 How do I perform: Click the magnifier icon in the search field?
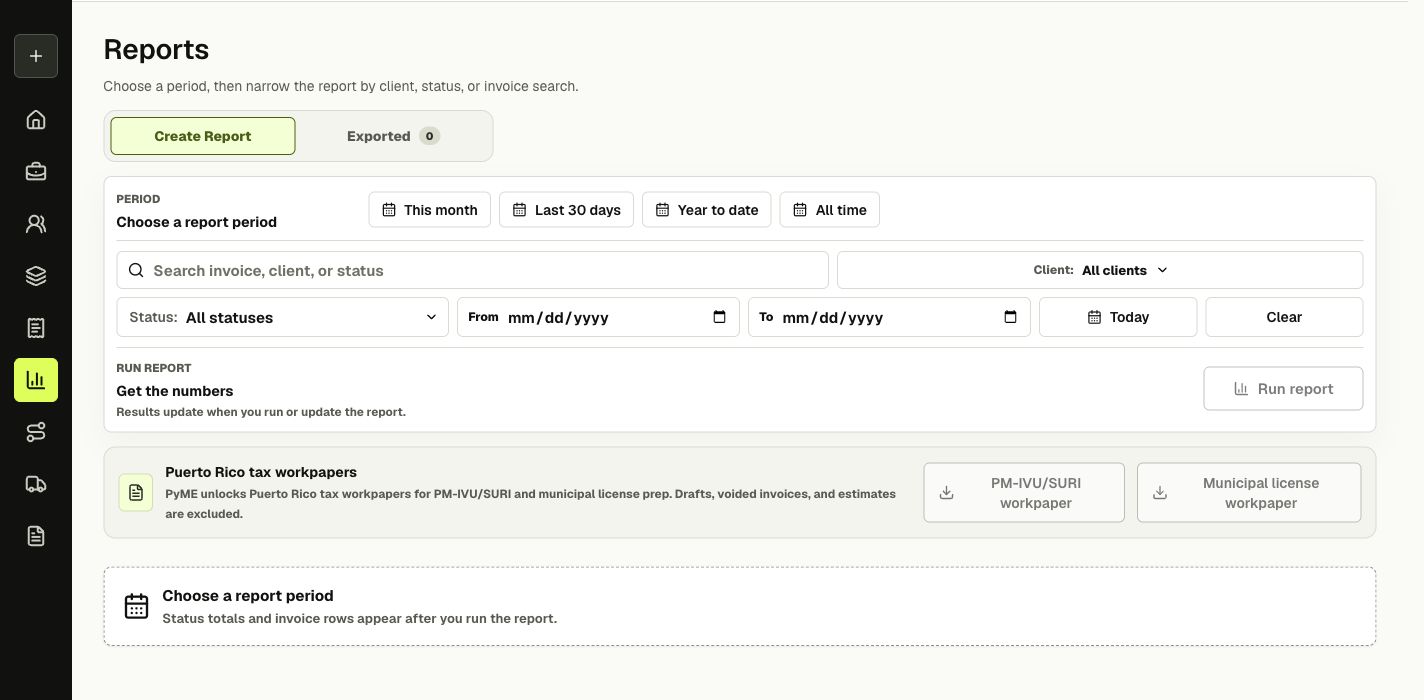pyautogui.click(x=136, y=270)
